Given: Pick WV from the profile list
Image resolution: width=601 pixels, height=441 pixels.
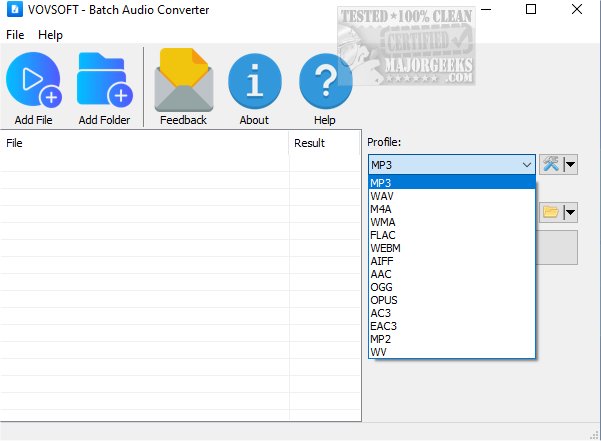Looking at the screenshot, I should point(452,352).
